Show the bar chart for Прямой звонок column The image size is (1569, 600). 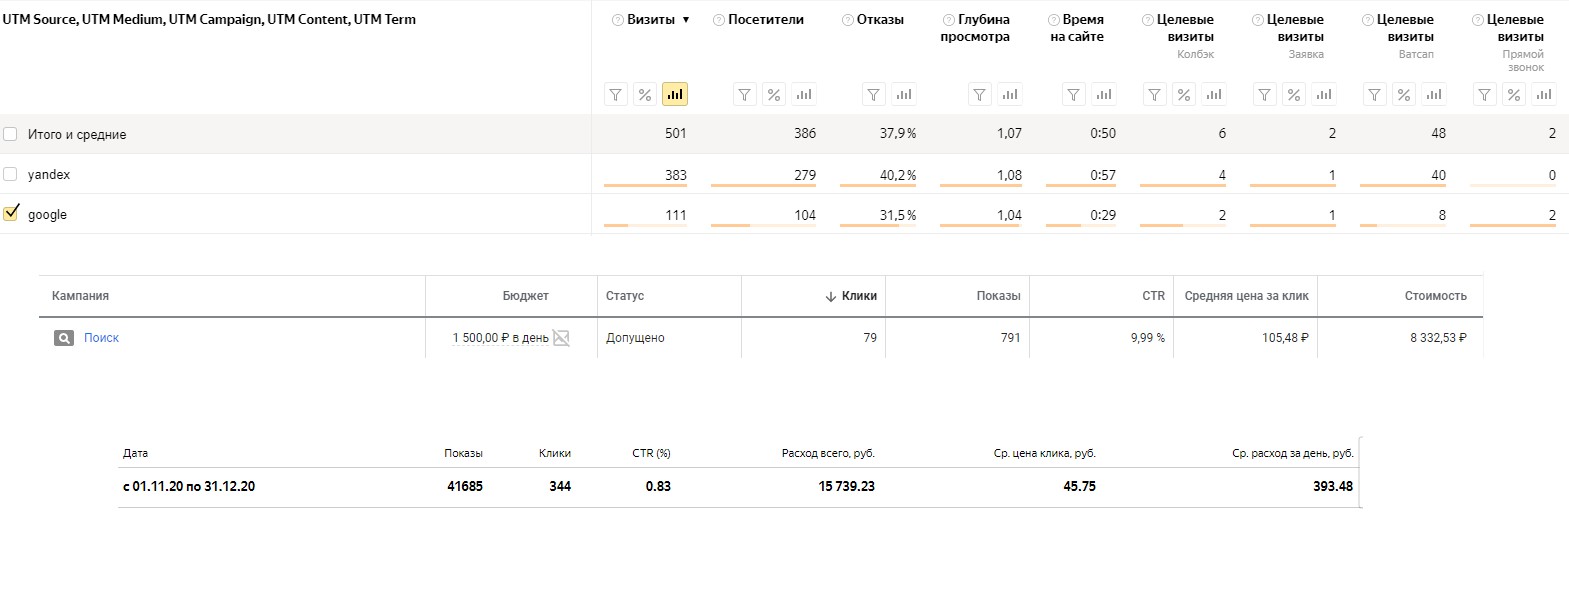1544,95
